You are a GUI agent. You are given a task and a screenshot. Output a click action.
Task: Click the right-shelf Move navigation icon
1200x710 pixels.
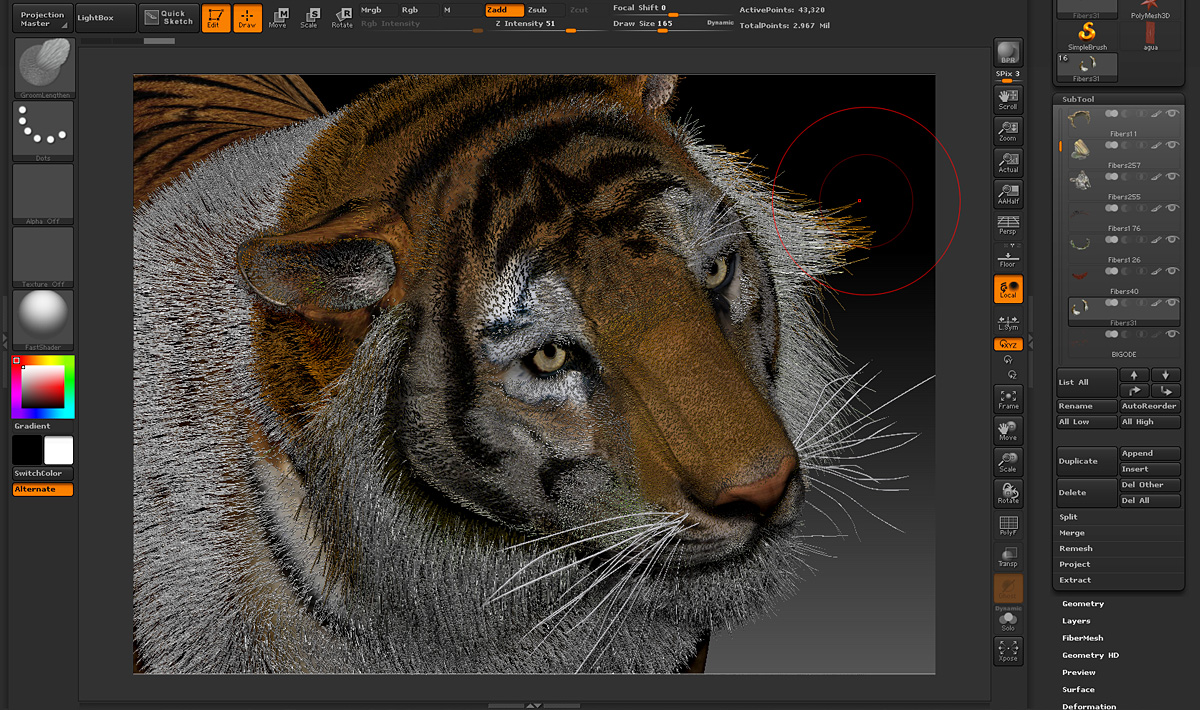pos(1008,430)
